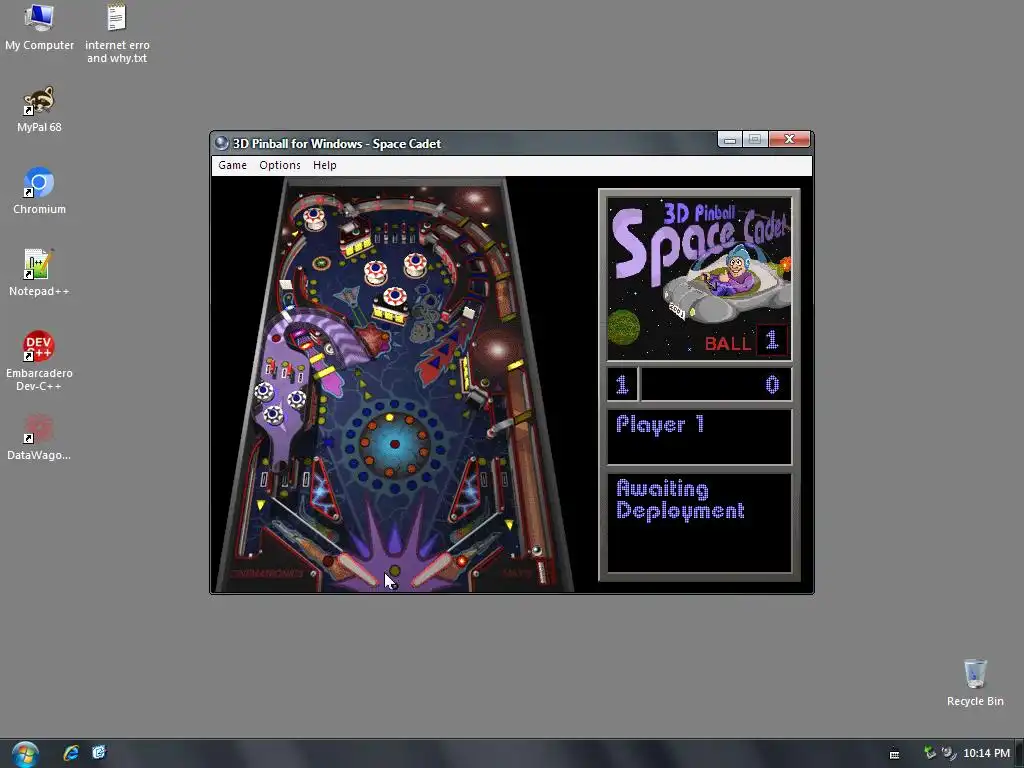Image resolution: width=1024 pixels, height=768 pixels.
Task: Click the 10:14 PM clock
Action: [986, 753]
